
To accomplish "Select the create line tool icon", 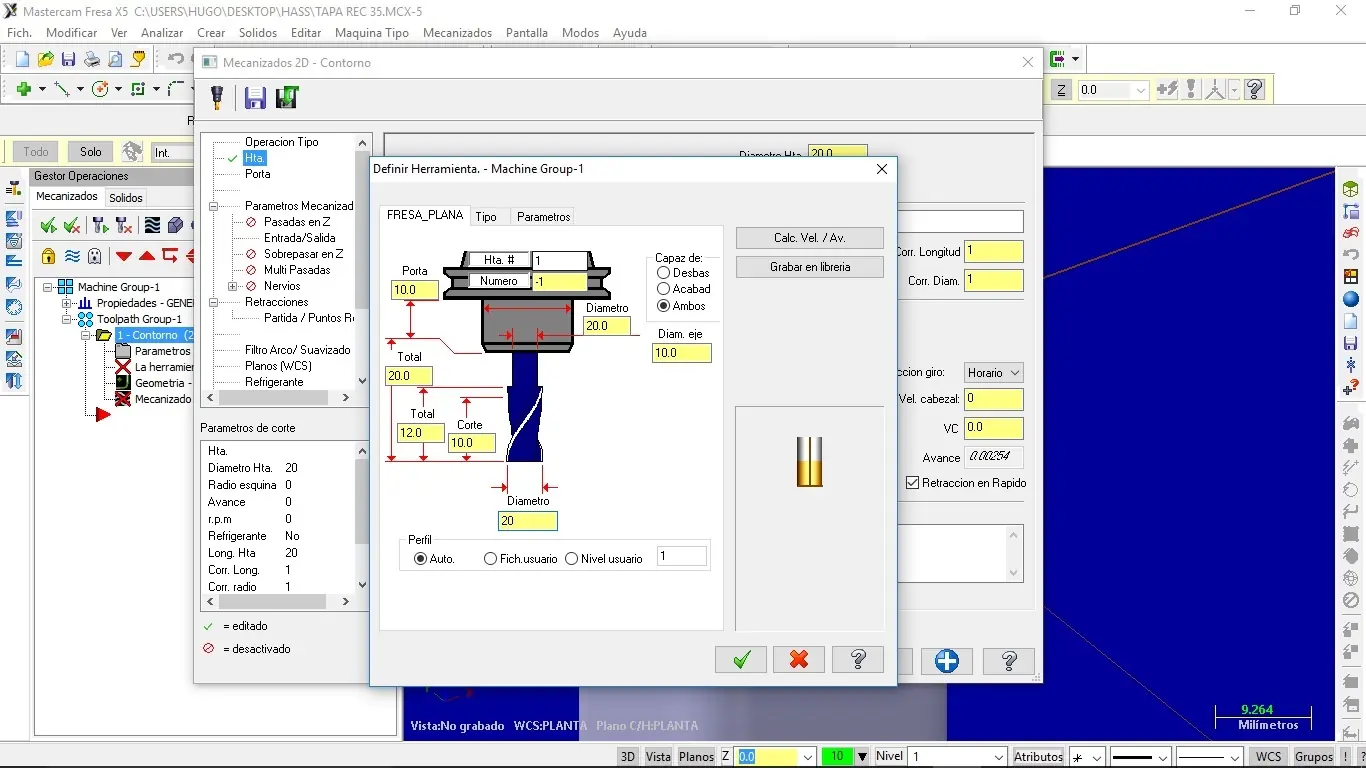I will pyautogui.click(x=62, y=89).
